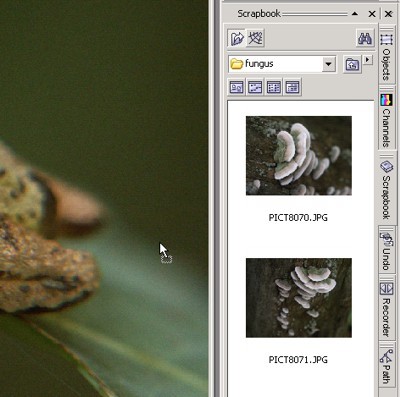The image size is (400, 397).
Task: Open the Scrapbook flyout arrow menu
Action: [x=368, y=60]
